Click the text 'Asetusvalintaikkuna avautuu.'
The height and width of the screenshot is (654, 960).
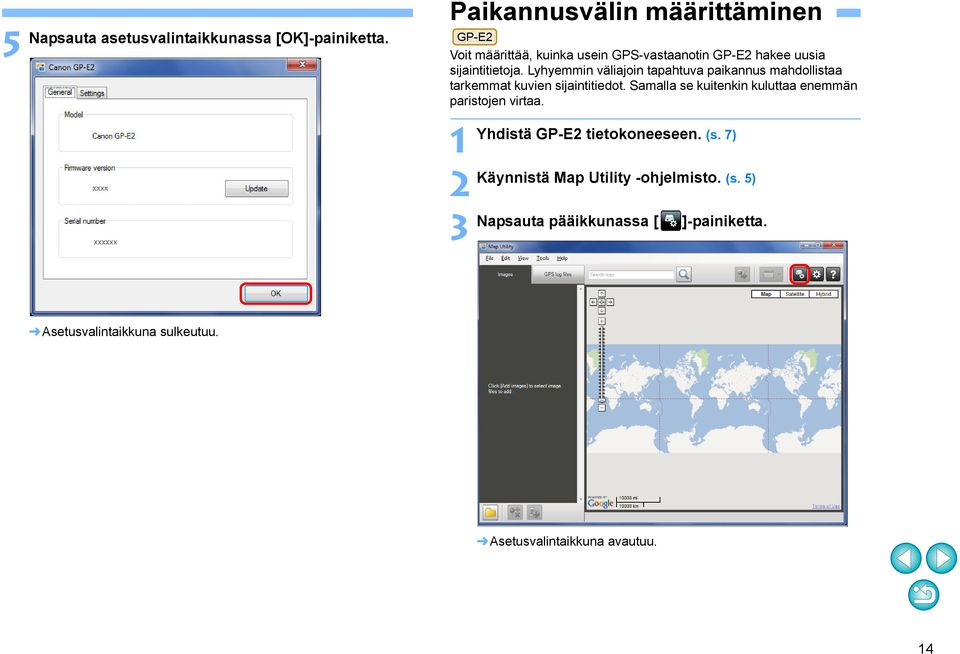tap(573, 541)
